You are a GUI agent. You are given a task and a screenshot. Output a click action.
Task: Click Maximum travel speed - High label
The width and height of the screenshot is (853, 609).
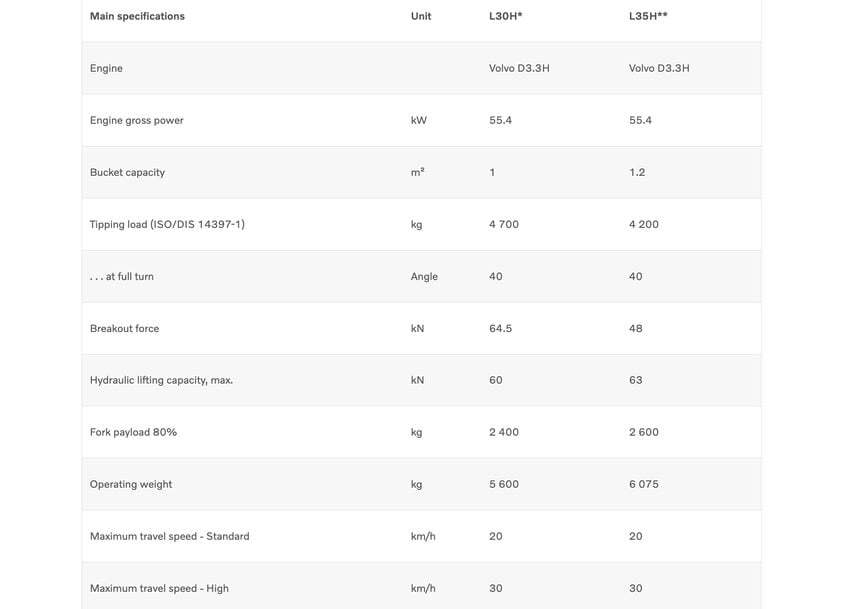(159, 588)
